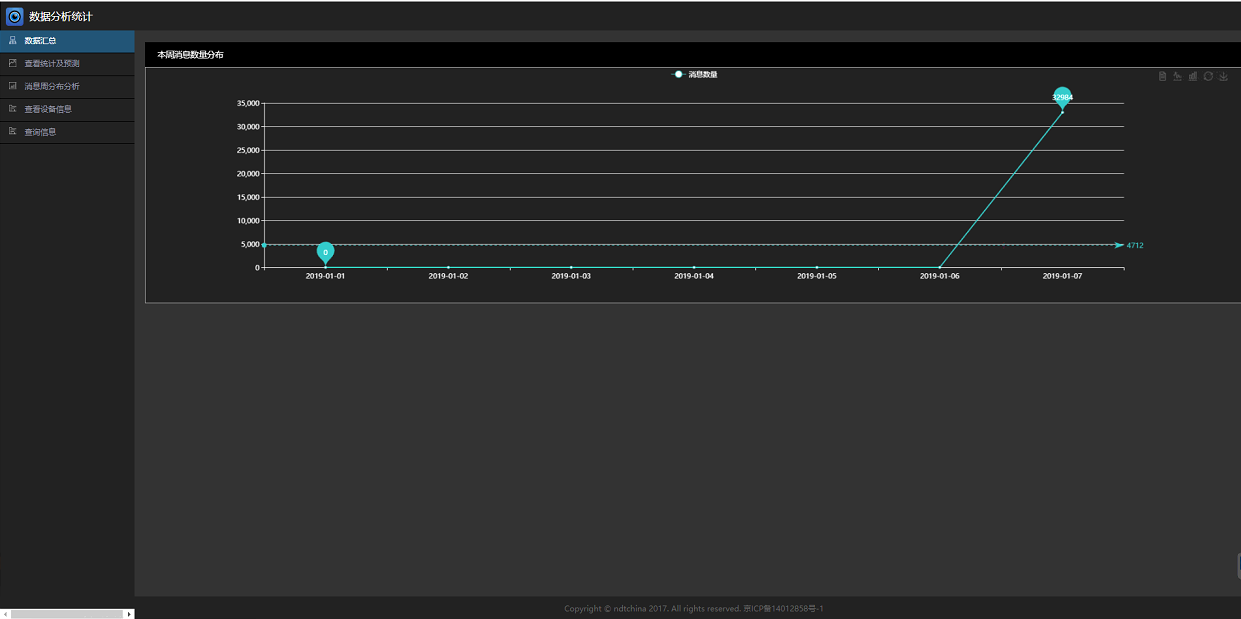Screen dimensions: 1241x619
Task: Click the horizontal scrollbar right arrow
Action: [x=129, y=613]
